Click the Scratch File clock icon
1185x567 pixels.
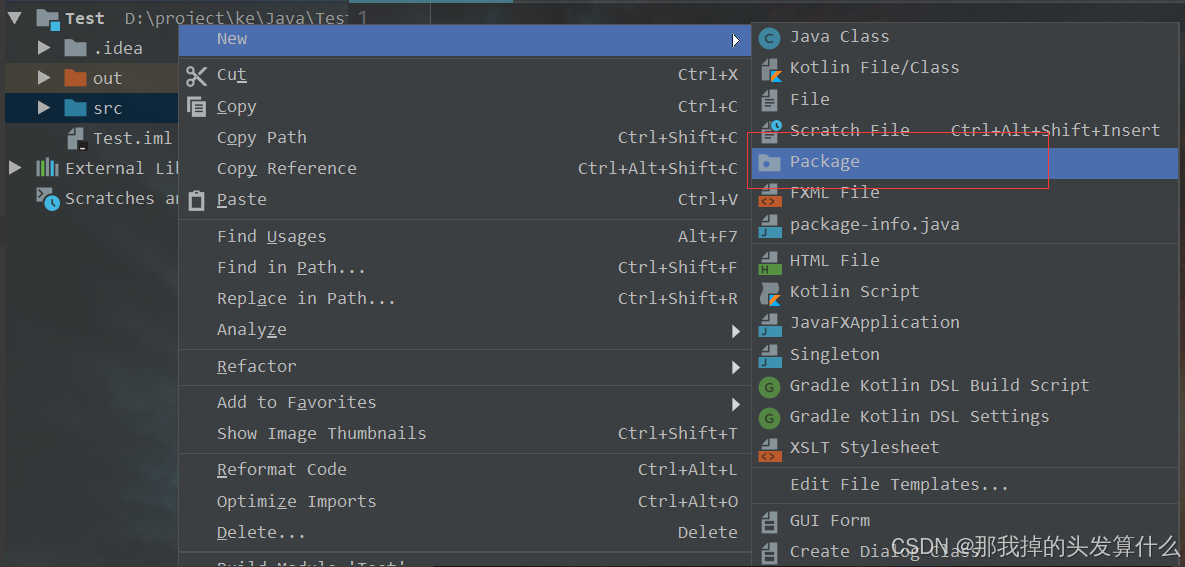(x=770, y=132)
